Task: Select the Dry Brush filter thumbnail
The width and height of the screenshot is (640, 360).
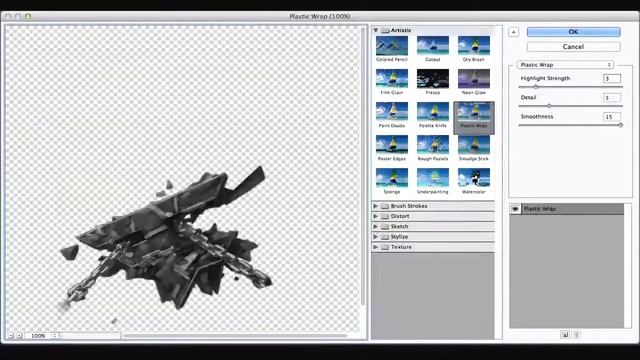Action: [x=474, y=46]
